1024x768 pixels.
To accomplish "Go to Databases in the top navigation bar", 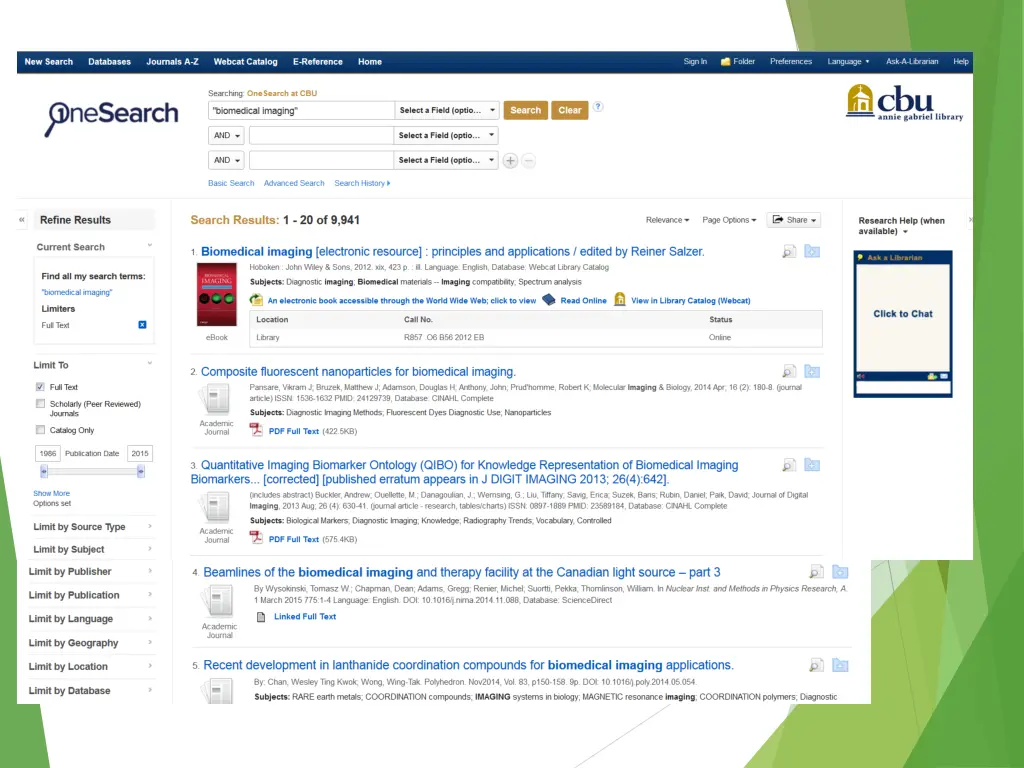I will pos(109,62).
